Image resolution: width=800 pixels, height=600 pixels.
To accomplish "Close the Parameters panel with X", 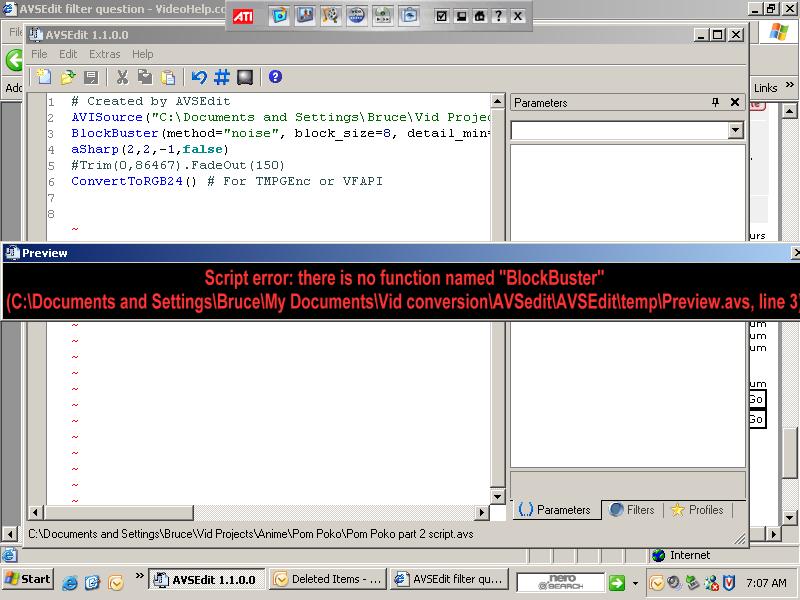I will [x=735, y=103].
